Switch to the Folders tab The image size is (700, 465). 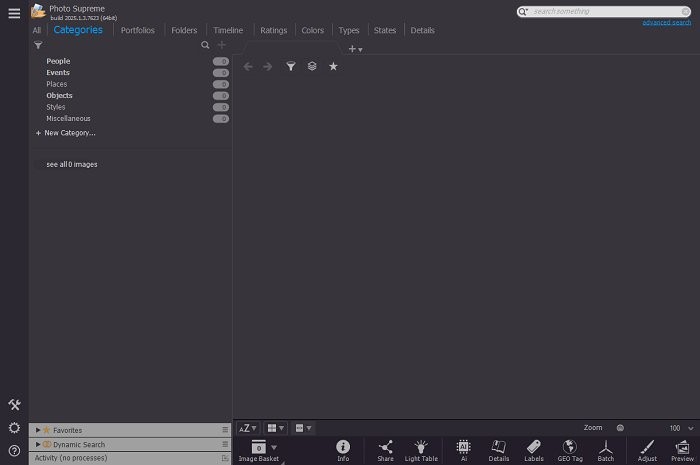coord(184,30)
